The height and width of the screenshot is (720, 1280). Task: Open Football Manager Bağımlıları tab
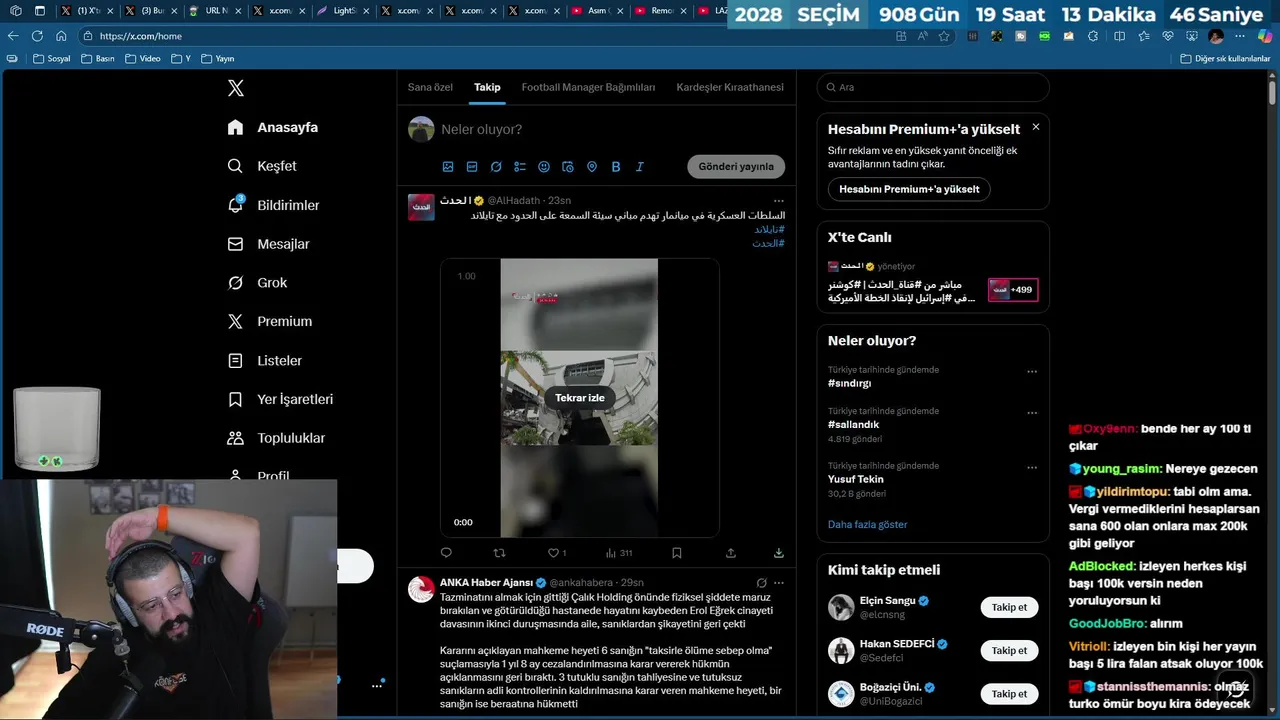tap(588, 87)
